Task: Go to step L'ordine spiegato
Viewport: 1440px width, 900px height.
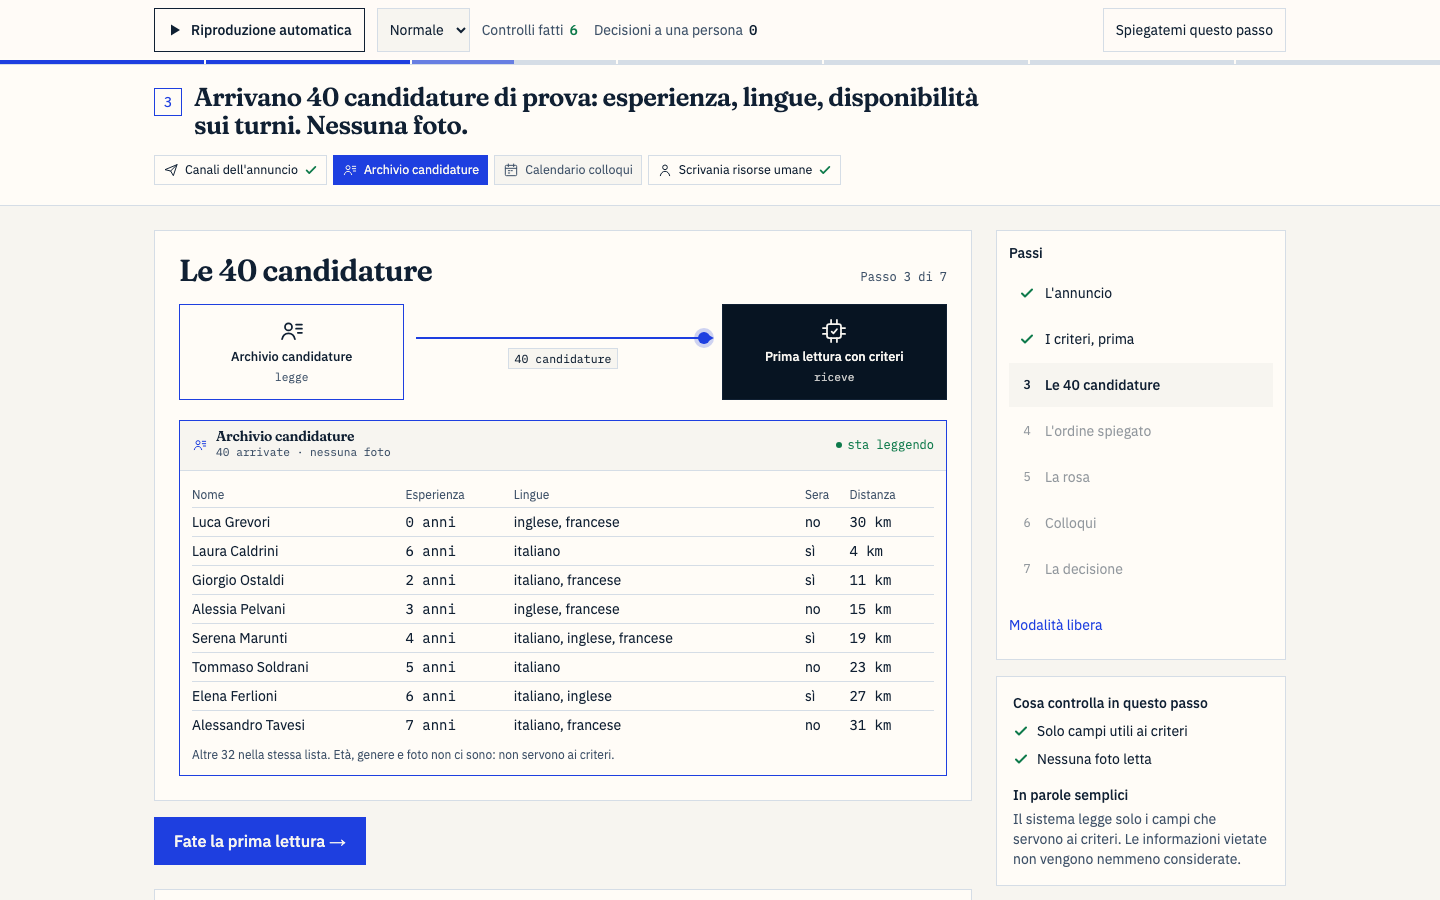Action: pos(1141,431)
